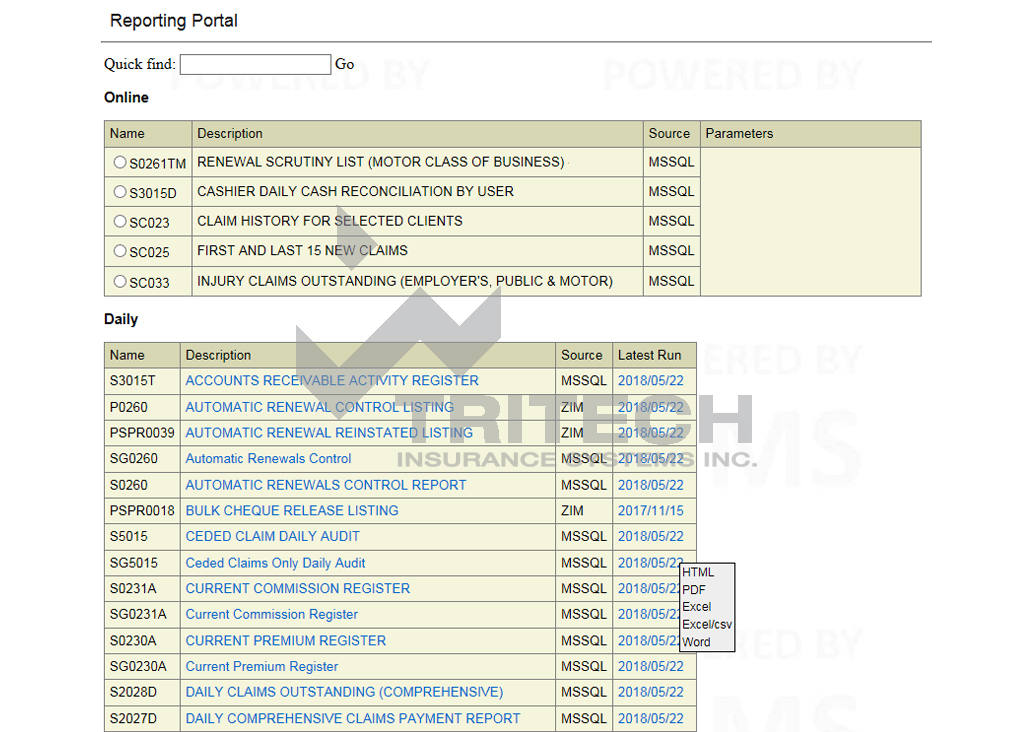The image size is (1030, 732).
Task: Click latest run date for S2027D row
Action: click(650, 718)
